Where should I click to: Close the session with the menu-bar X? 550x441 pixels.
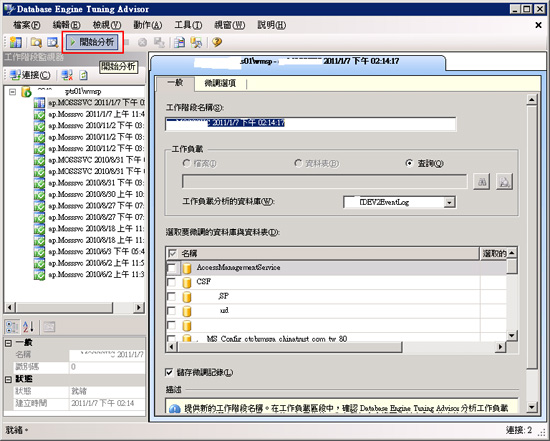pos(538,25)
